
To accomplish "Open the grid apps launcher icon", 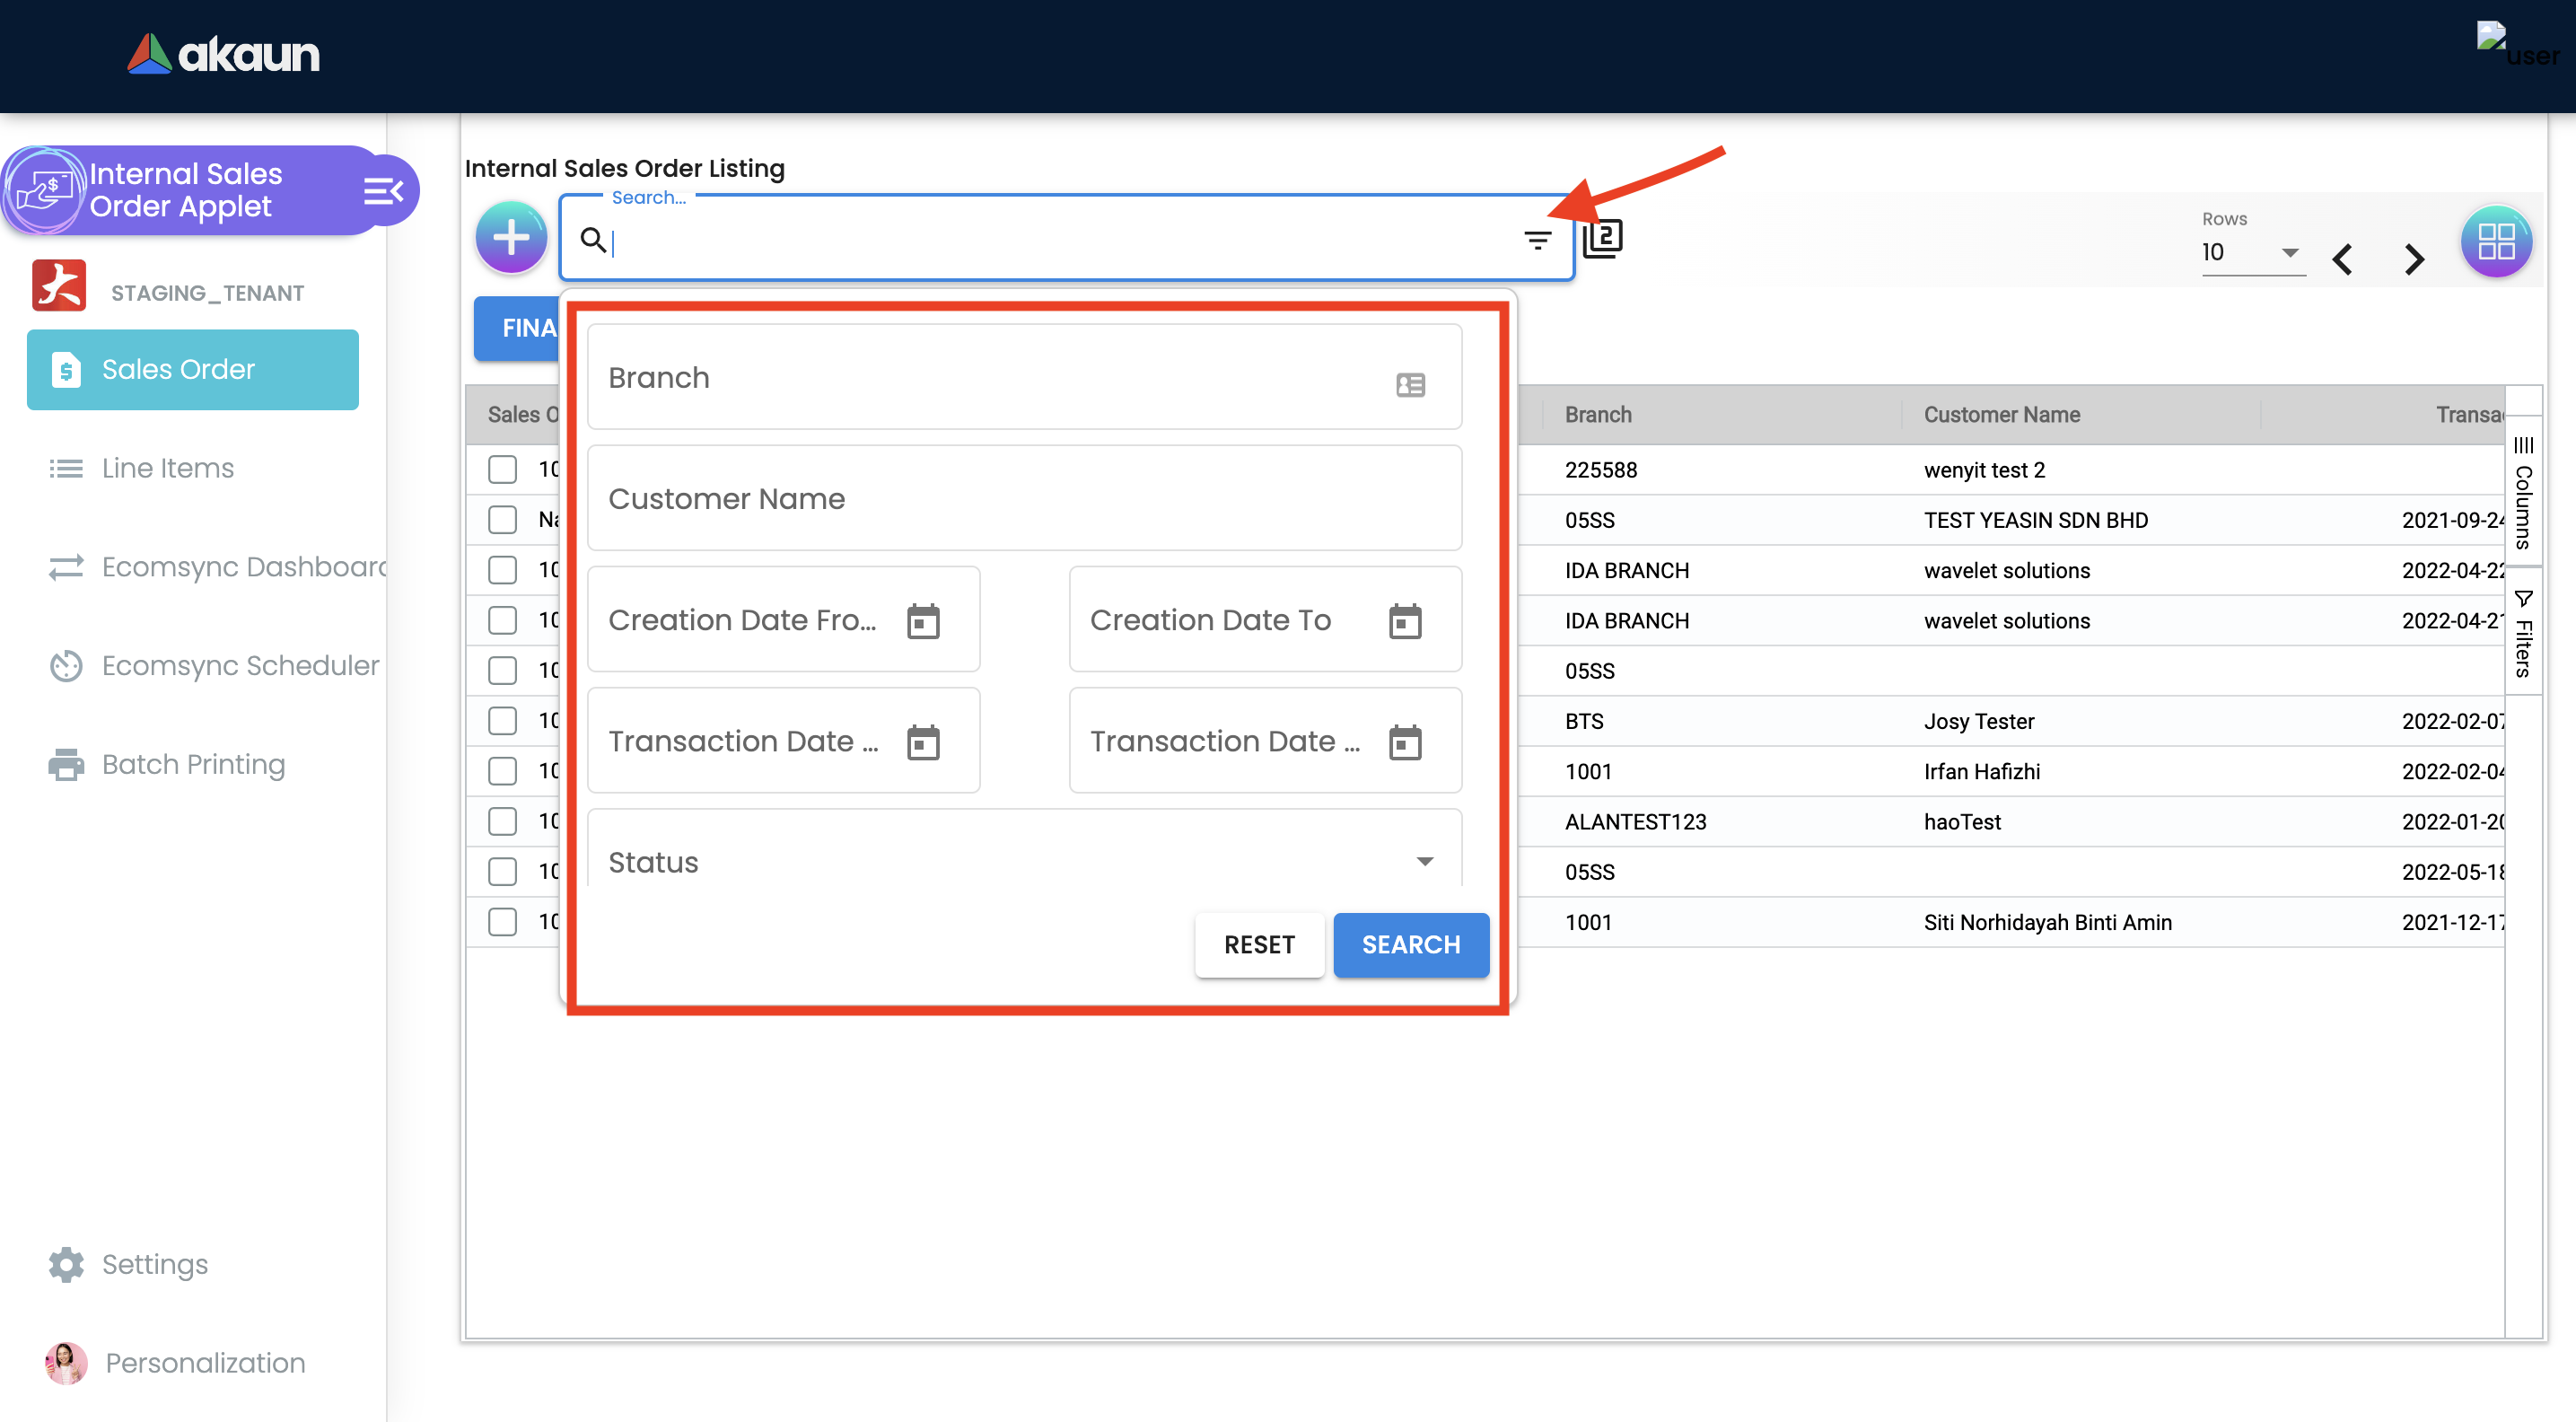I will [2495, 241].
